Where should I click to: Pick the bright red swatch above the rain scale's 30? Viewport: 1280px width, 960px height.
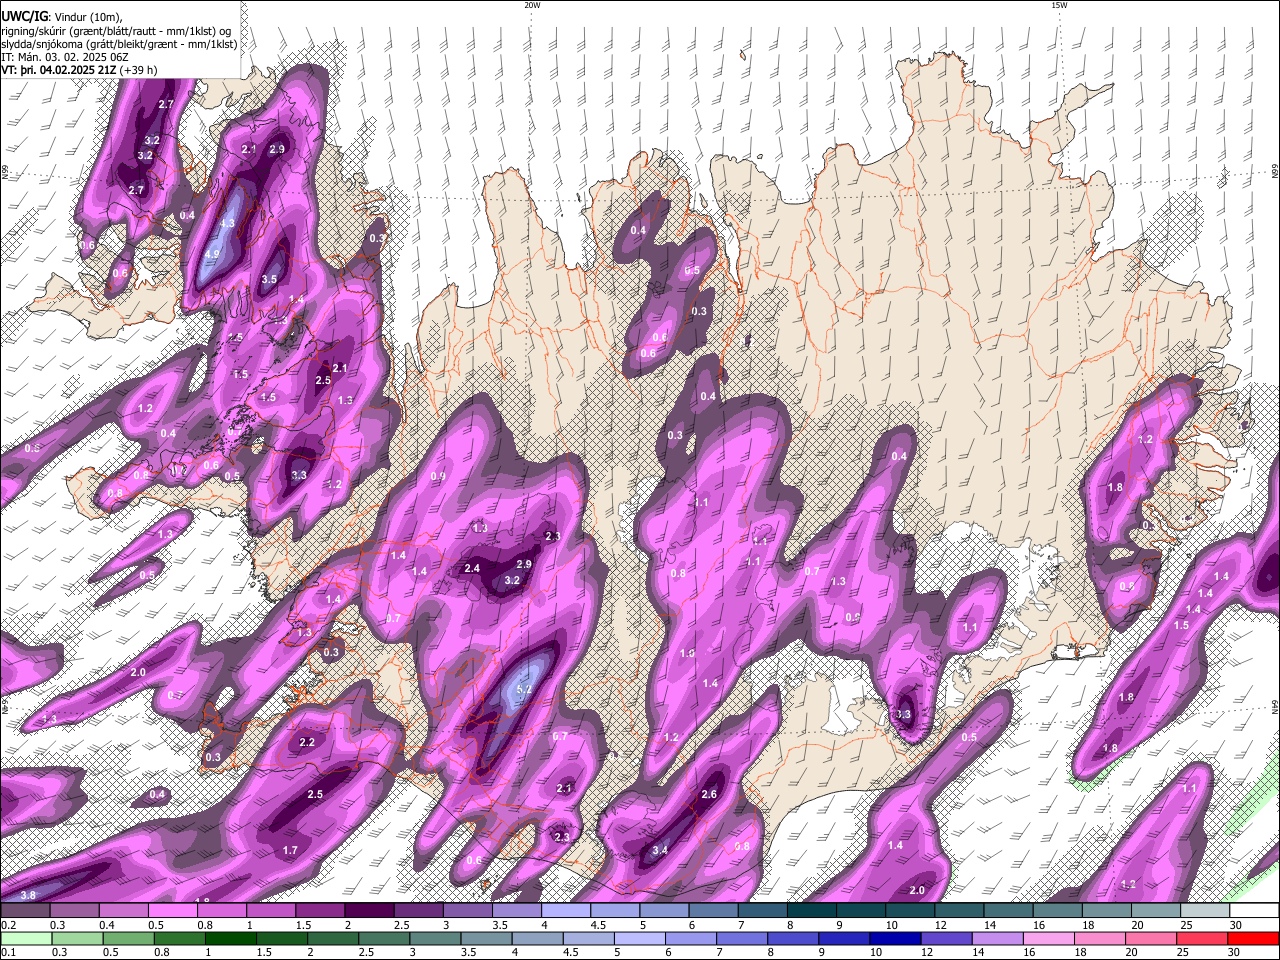pyautogui.click(x=1254, y=938)
